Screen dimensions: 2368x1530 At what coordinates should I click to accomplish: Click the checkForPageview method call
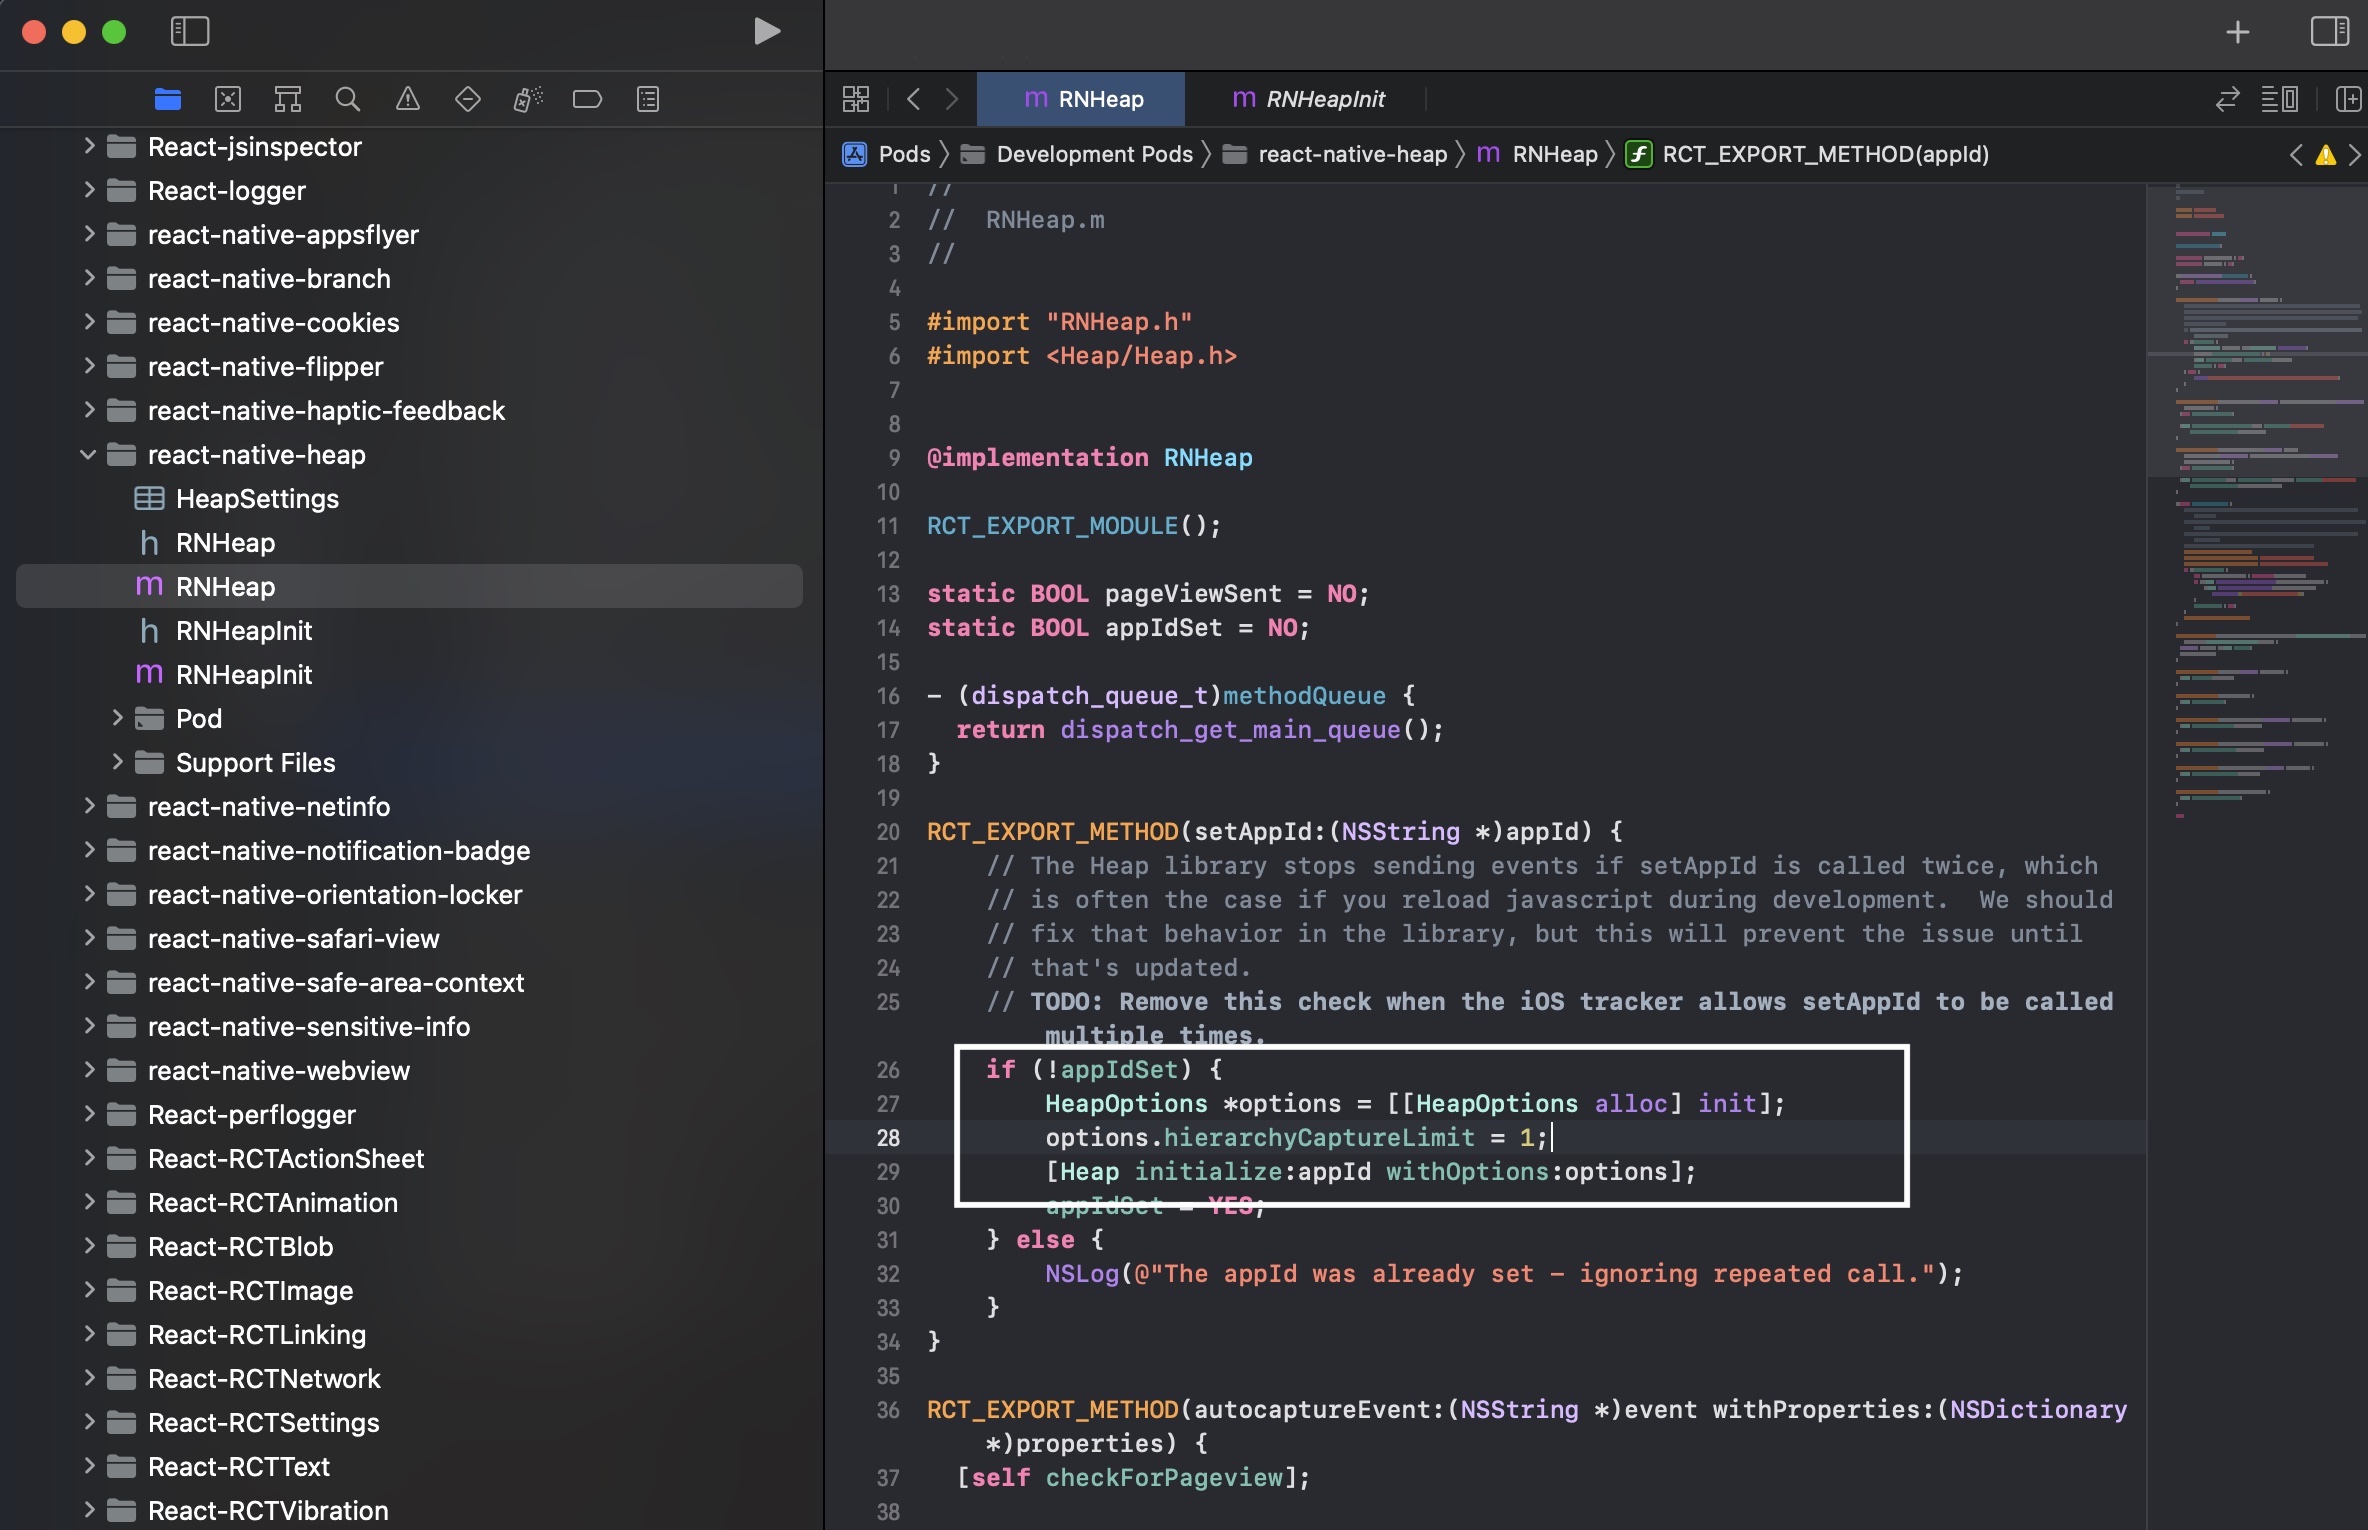[1164, 1478]
